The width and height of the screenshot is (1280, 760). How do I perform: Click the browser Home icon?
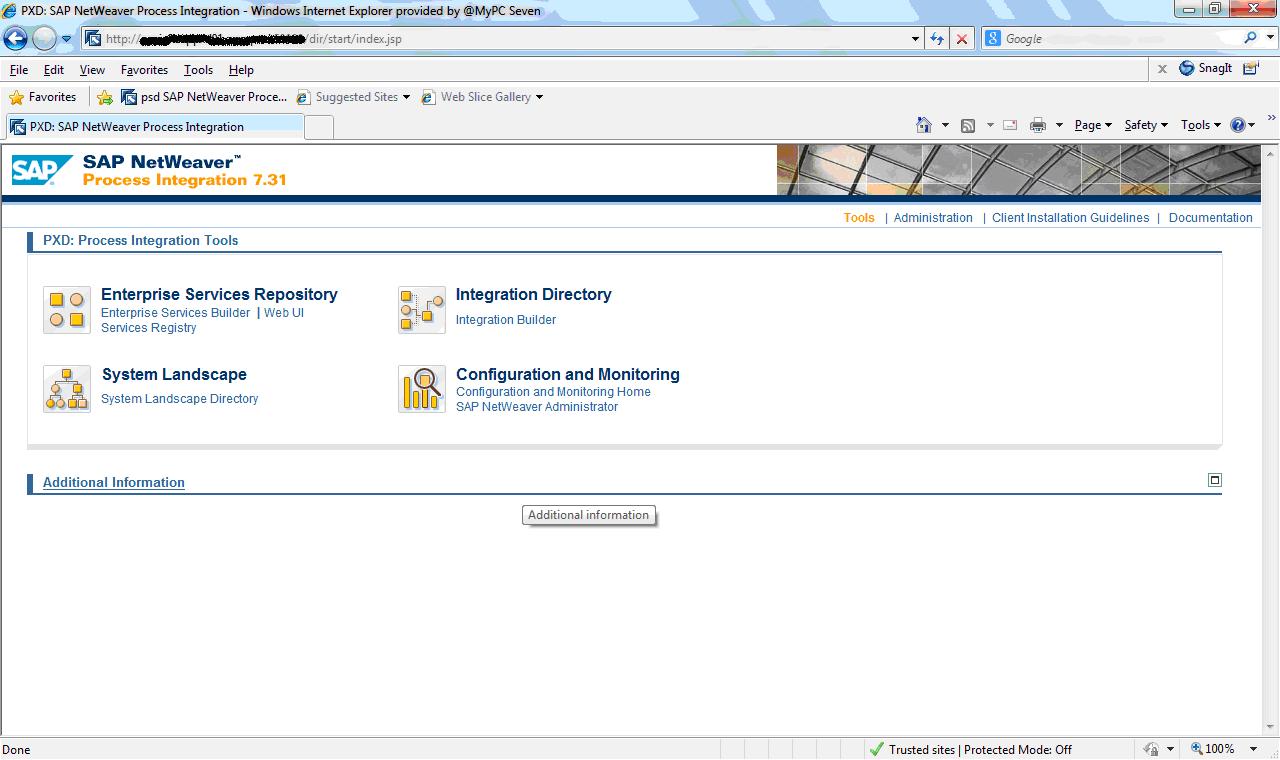[x=924, y=125]
